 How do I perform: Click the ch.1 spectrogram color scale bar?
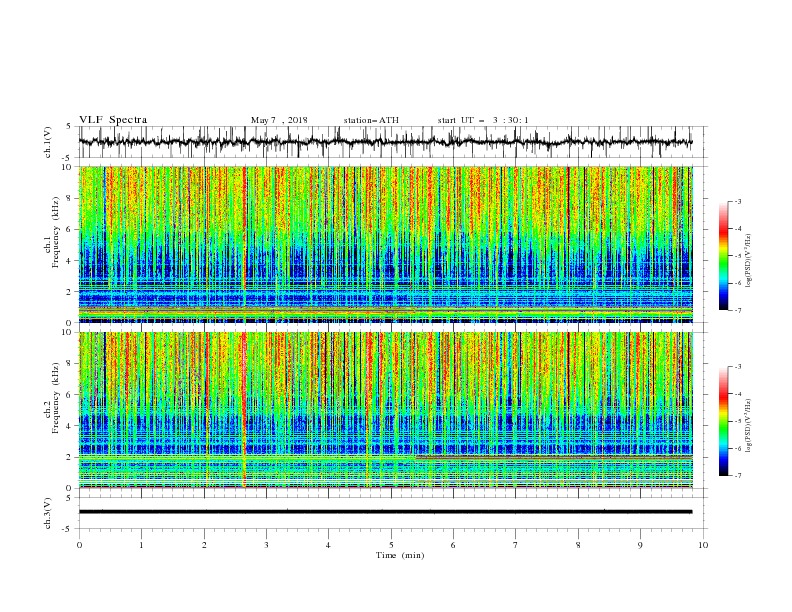(x=724, y=255)
